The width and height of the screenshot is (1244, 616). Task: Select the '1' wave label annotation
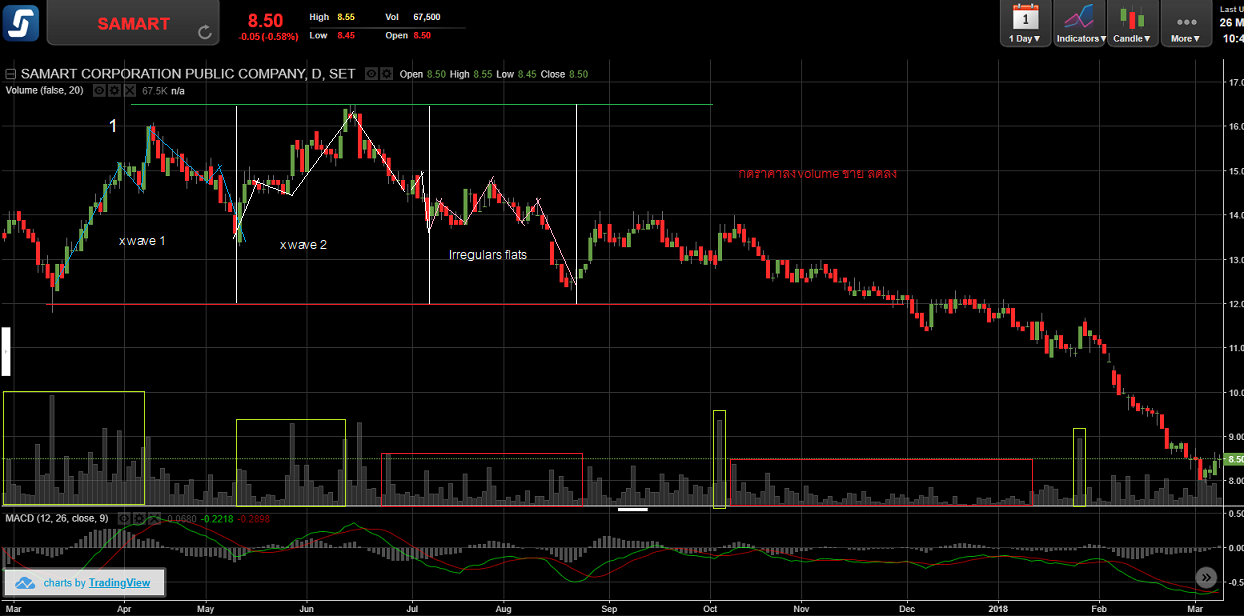coord(113,126)
